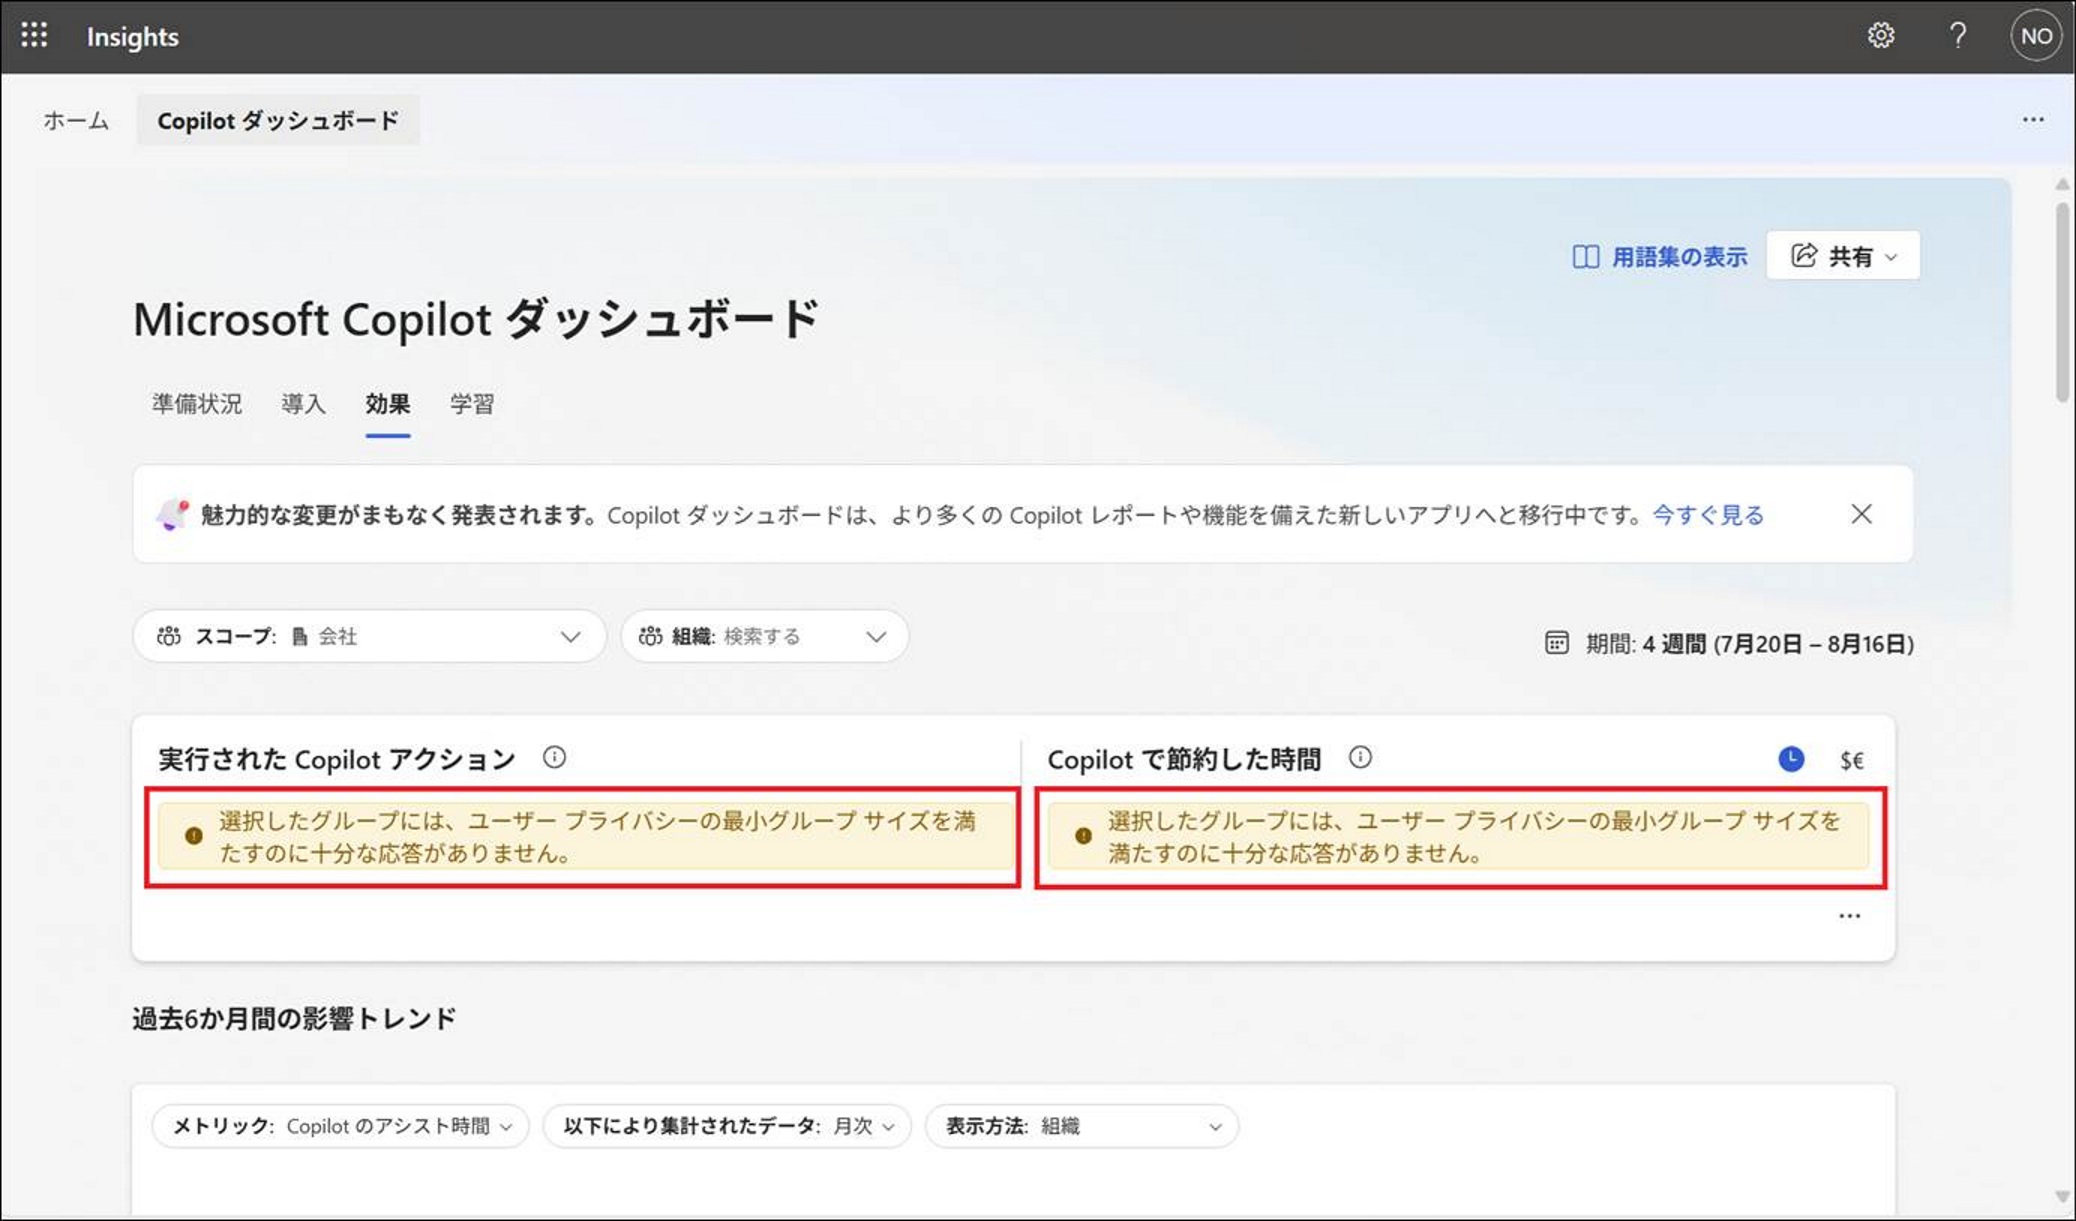
Task: Open more options ellipsis at top right
Action: pos(2032,120)
